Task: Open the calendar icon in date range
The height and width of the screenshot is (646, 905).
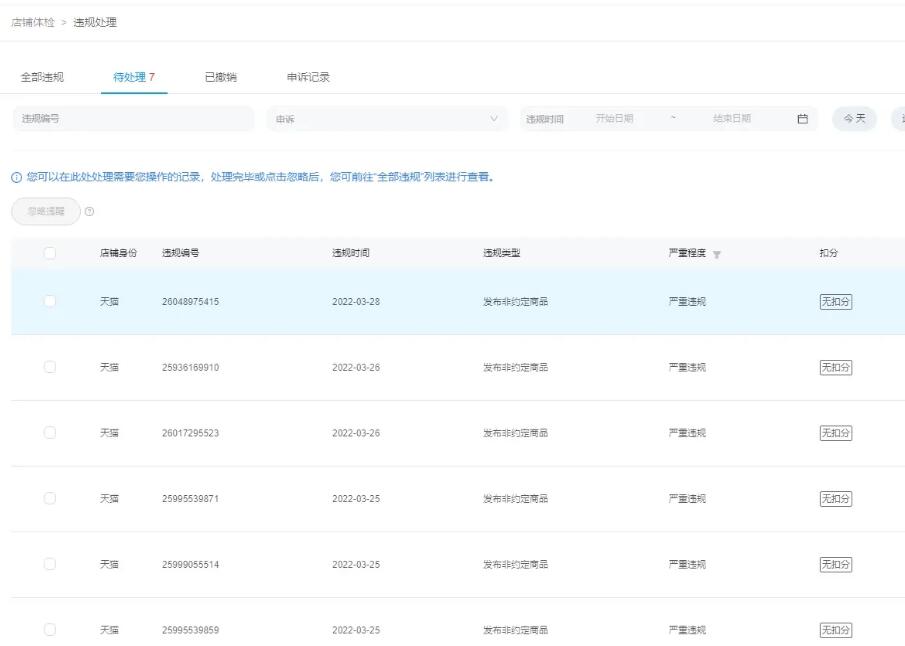Action: 802,119
